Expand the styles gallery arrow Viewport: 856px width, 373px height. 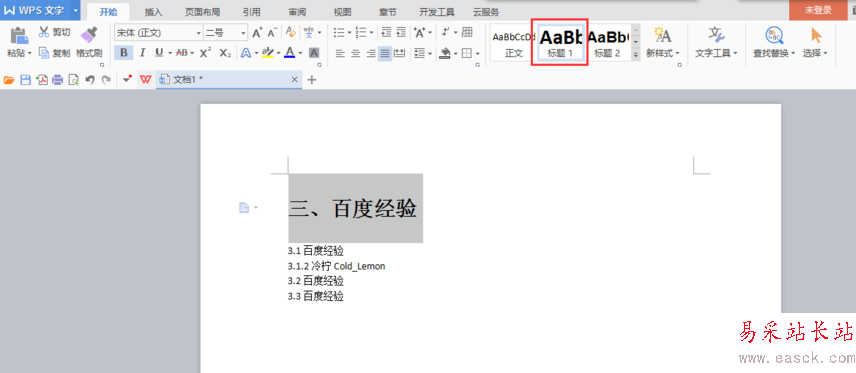(636, 55)
